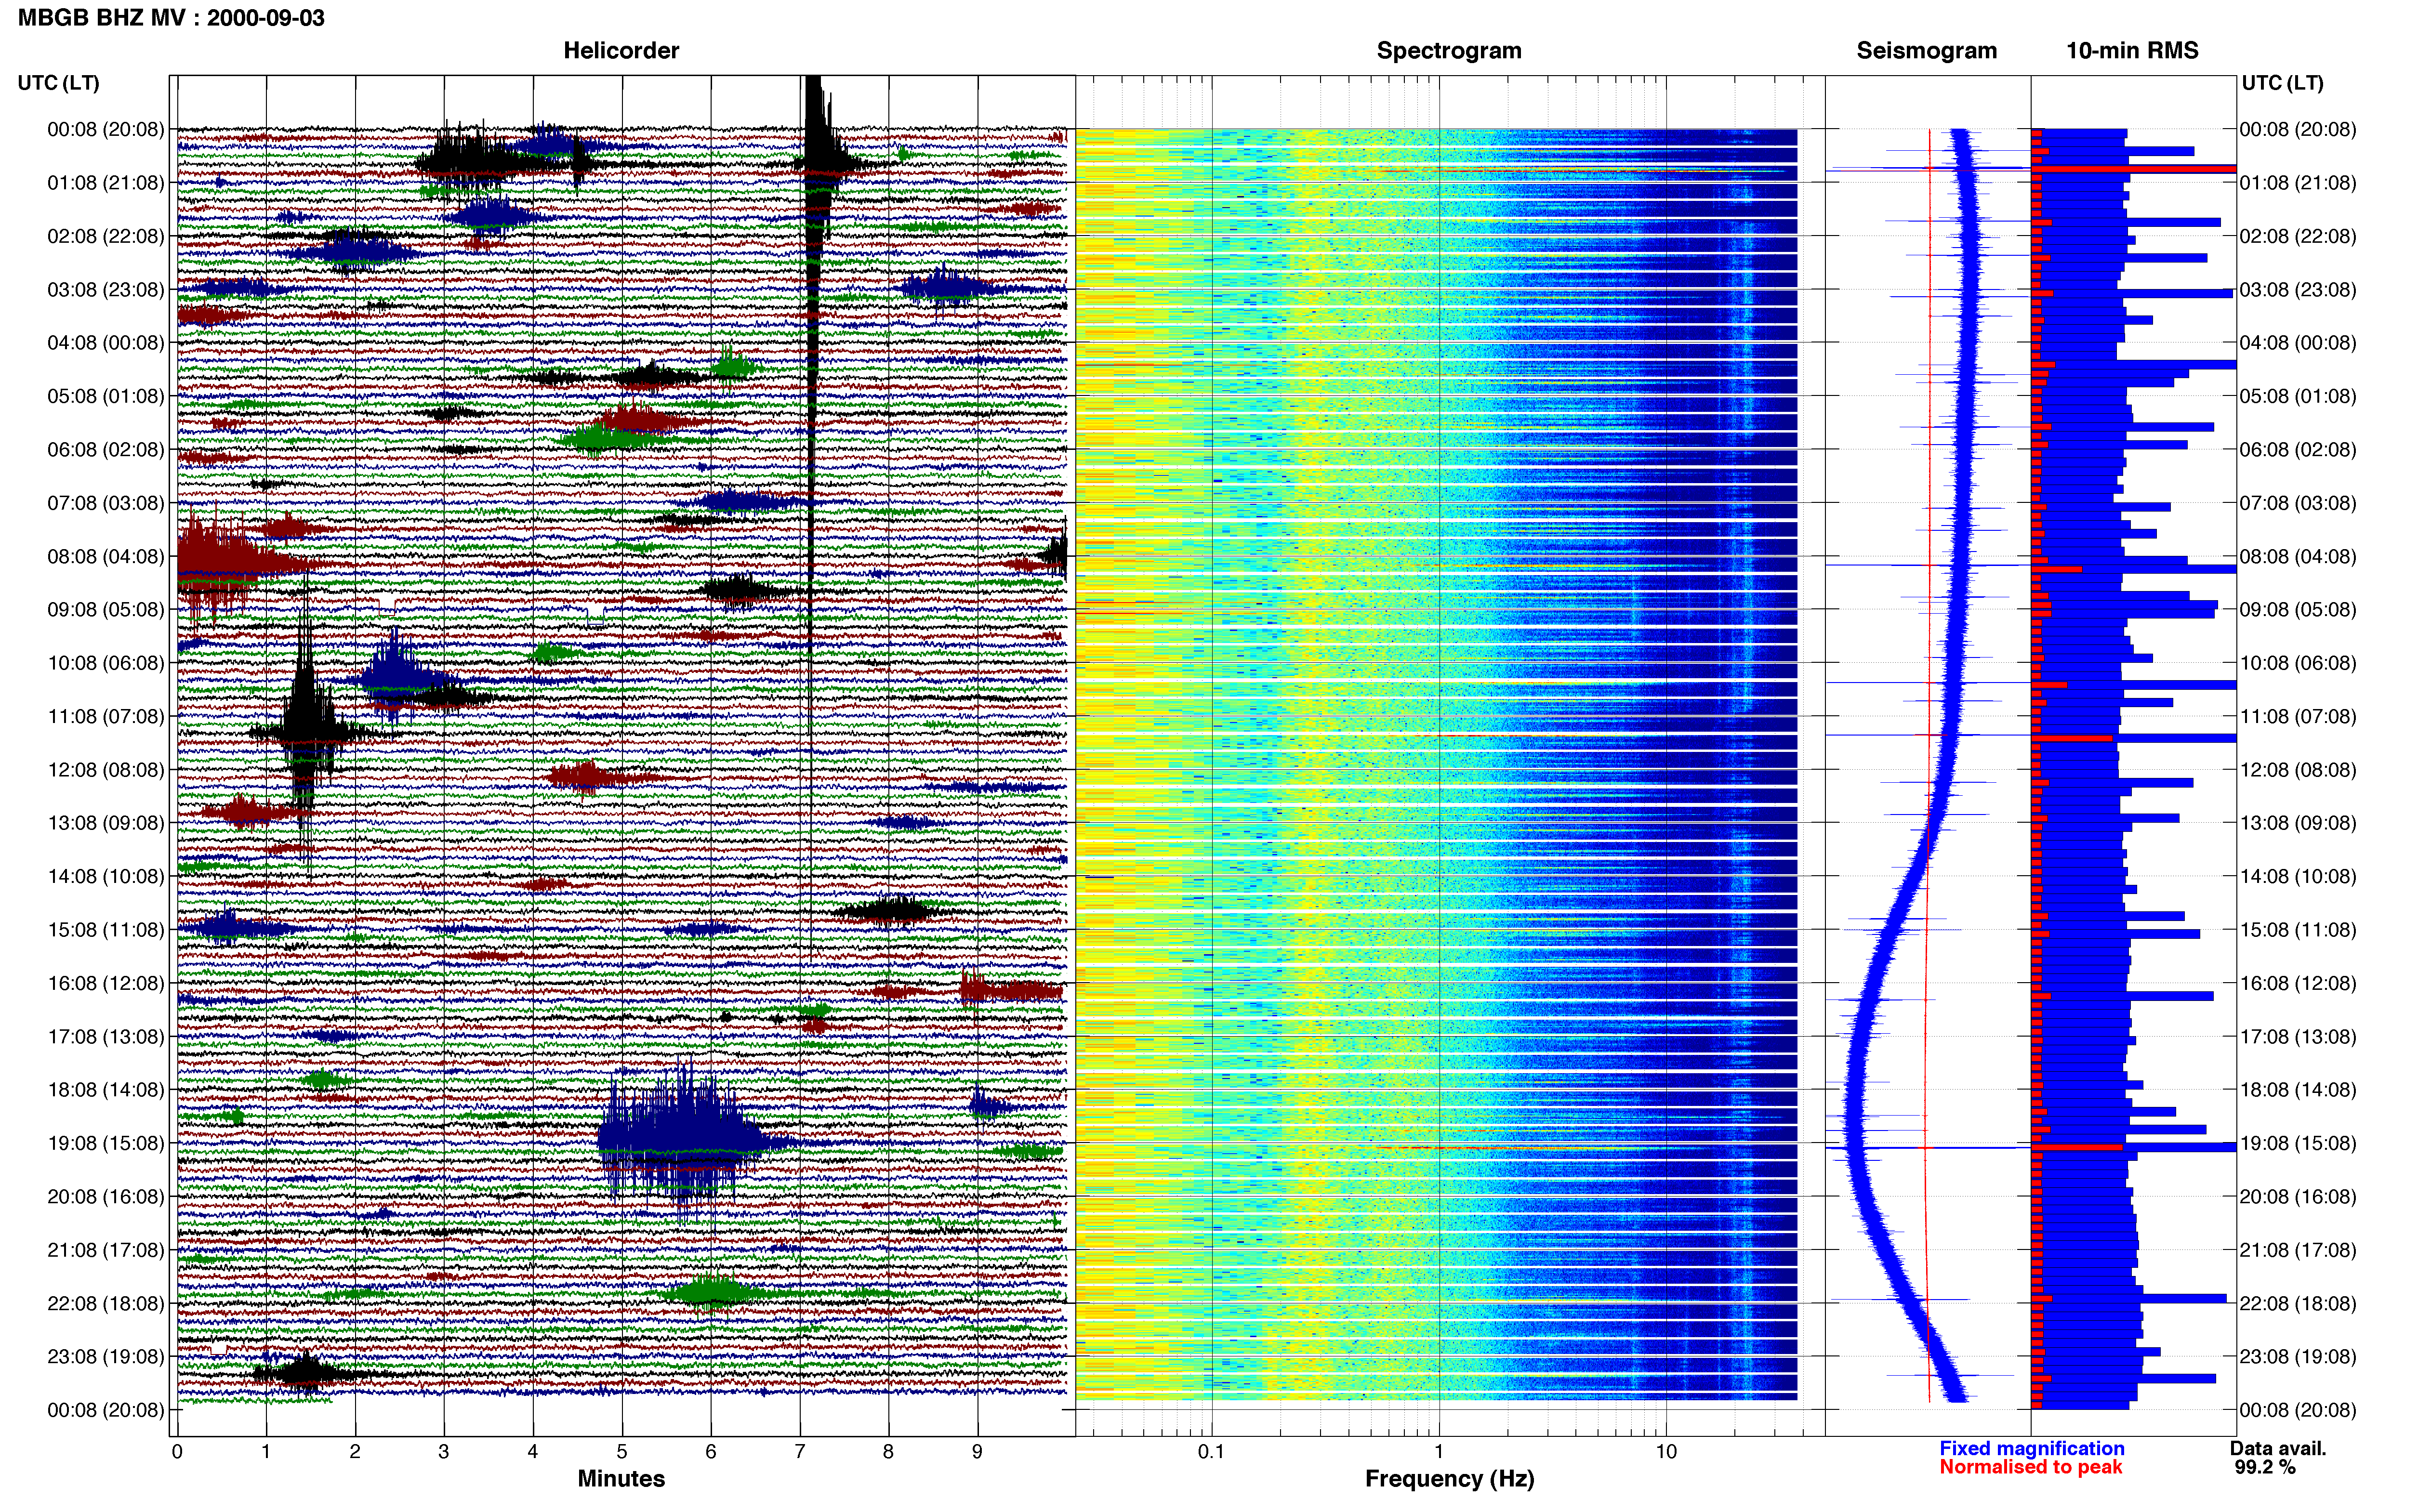The width and height of the screenshot is (2418, 1512).
Task: Click the right-side time label '22:08 (18:08)'
Action: 2298,1303
